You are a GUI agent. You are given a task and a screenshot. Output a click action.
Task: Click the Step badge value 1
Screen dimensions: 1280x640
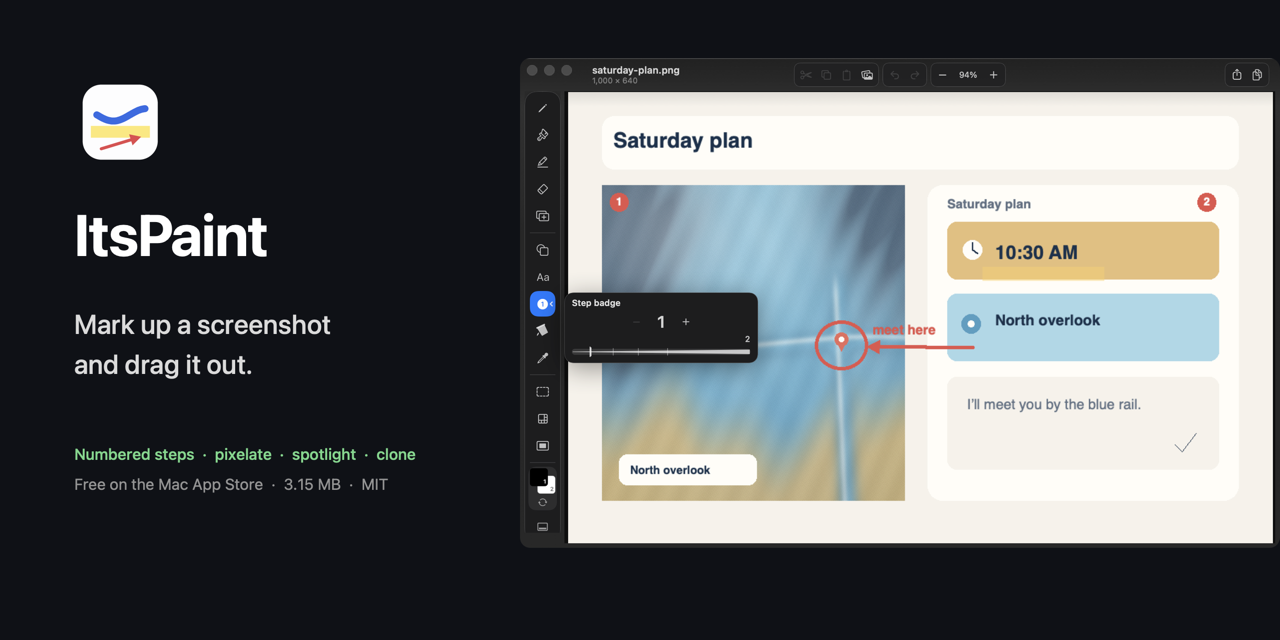click(x=661, y=322)
